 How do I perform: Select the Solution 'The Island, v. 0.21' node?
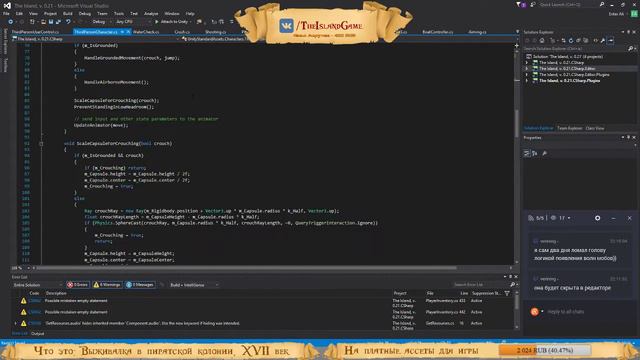(x=567, y=56)
